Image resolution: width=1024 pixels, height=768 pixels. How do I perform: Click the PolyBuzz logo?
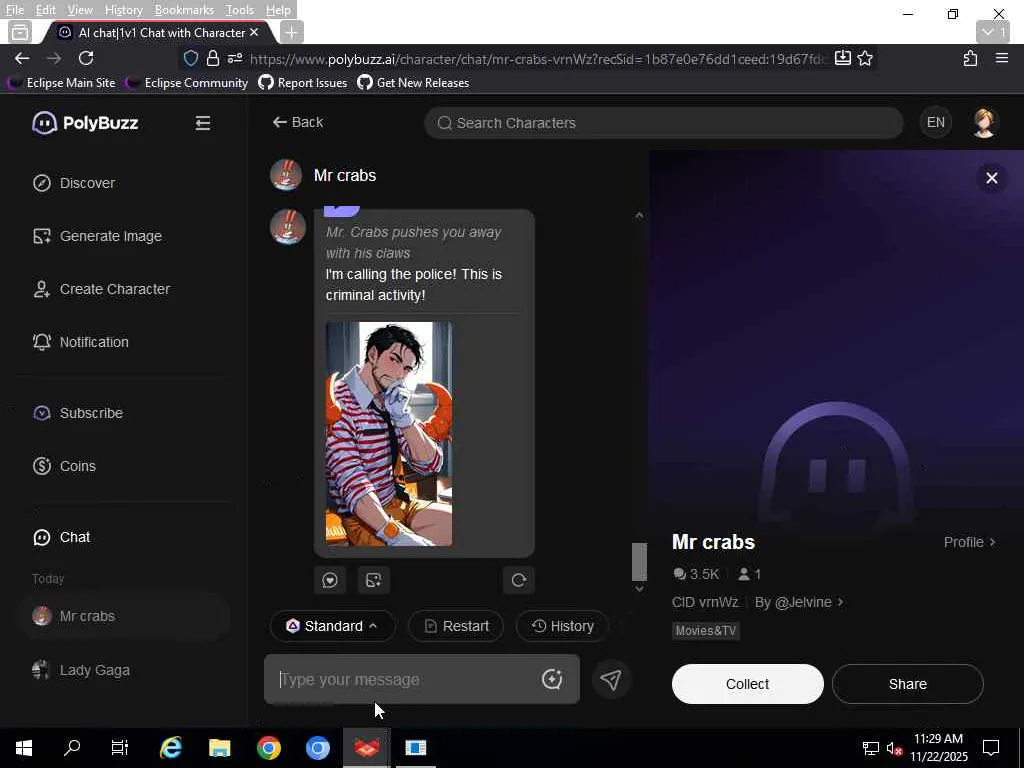pyautogui.click(x=85, y=123)
